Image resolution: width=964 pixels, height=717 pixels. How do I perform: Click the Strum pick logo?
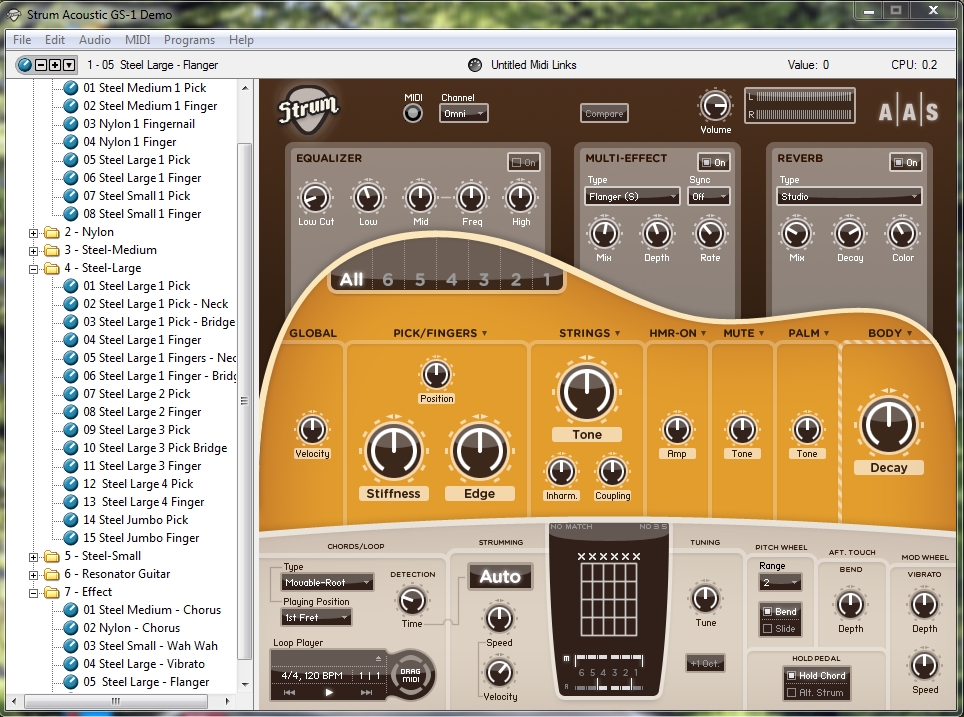pyautogui.click(x=308, y=109)
